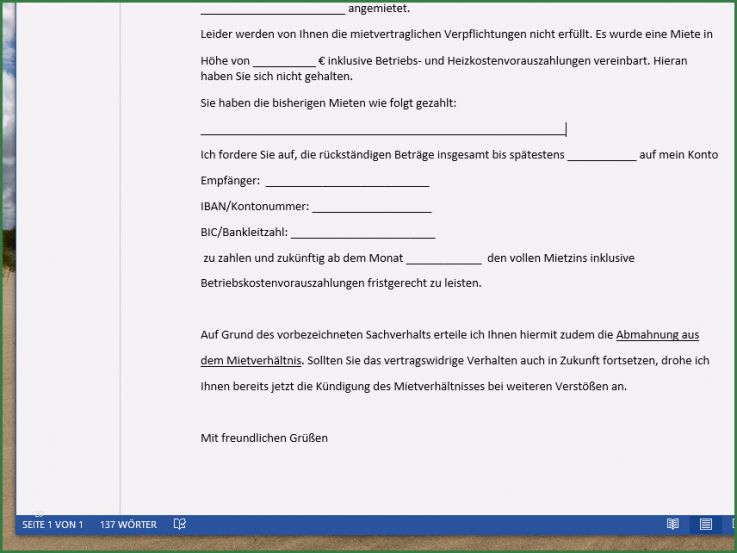The image size is (737, 553).
Task: Click the blank line next to 'Empfänger:'
Action: coord(347,181)
